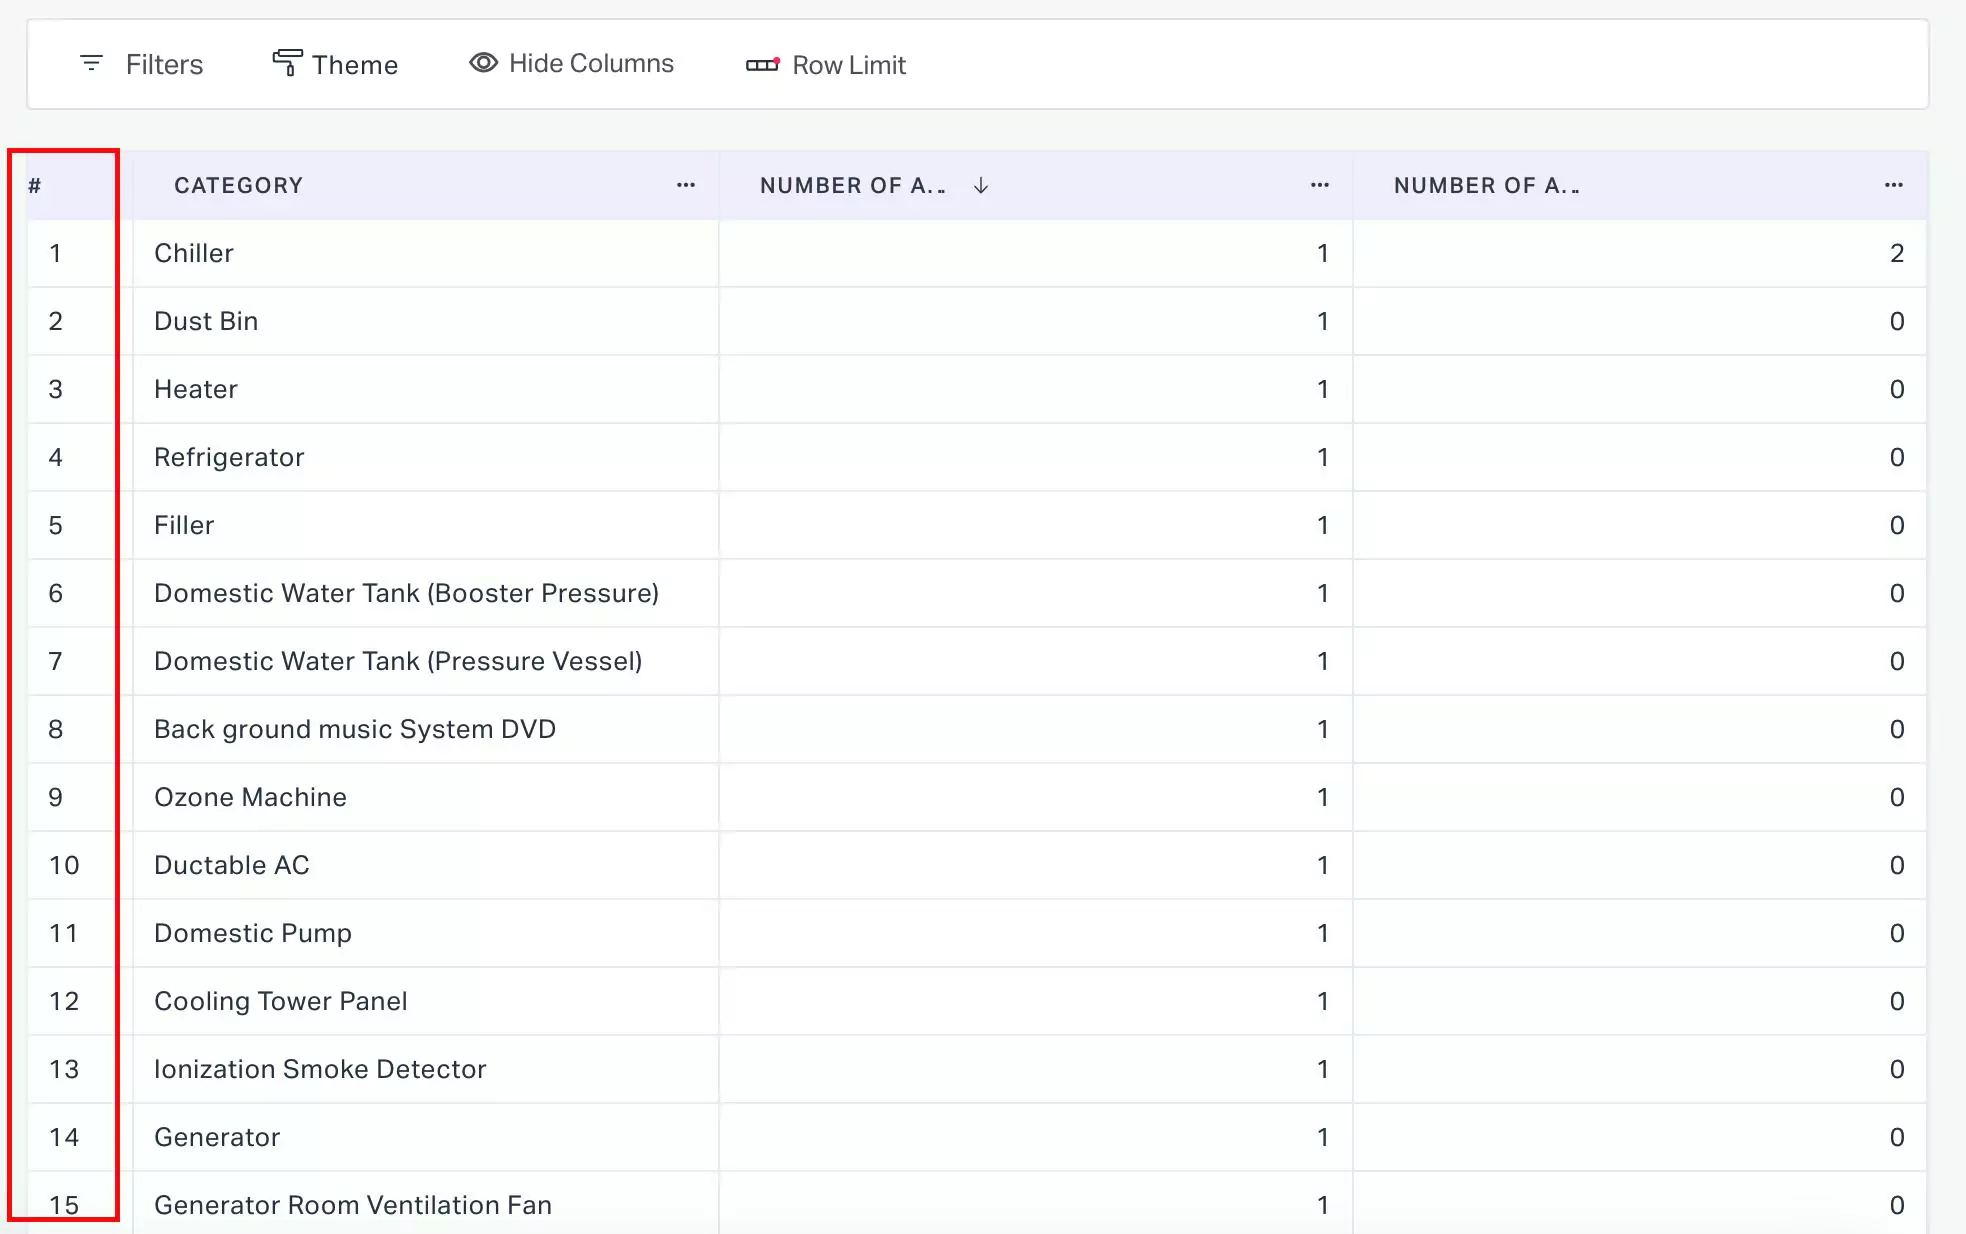Screen dimensions: 1966x1234
Task: Click the Row Limit icon
Action: 762,64
